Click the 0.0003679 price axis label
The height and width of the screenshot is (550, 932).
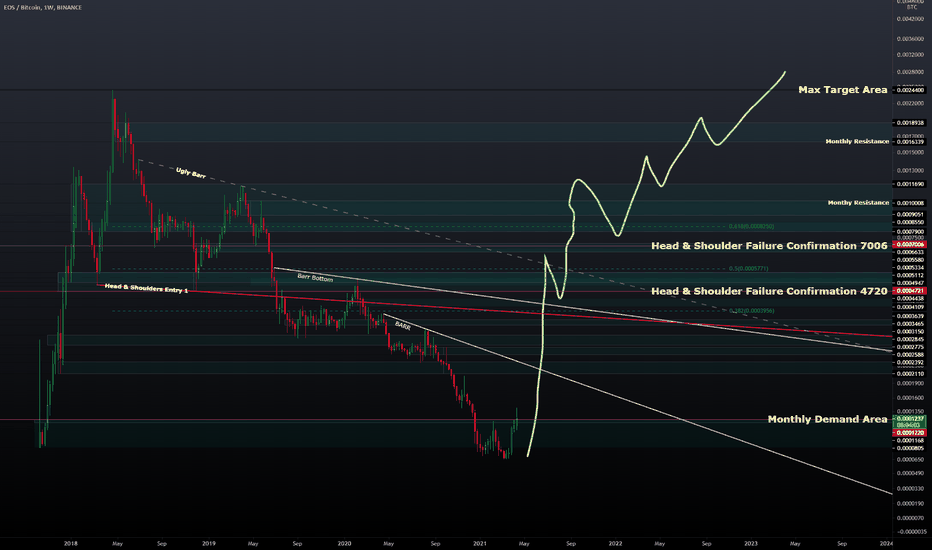[x=910, y=316]
